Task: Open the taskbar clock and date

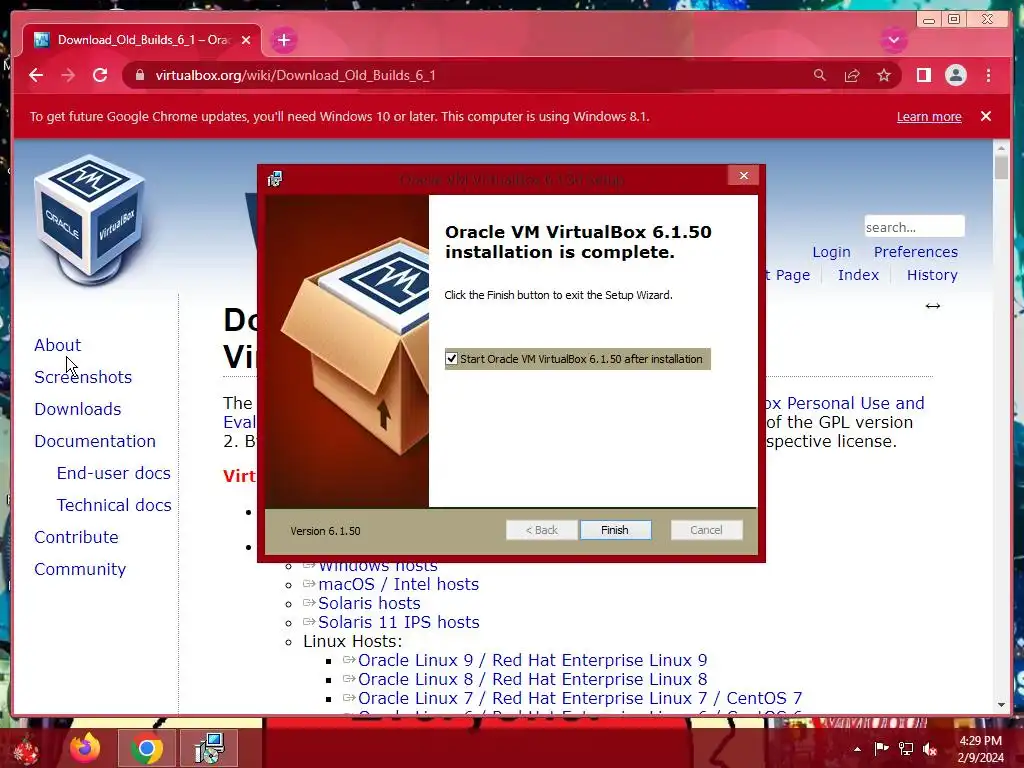Action: (x=980, y=749)
